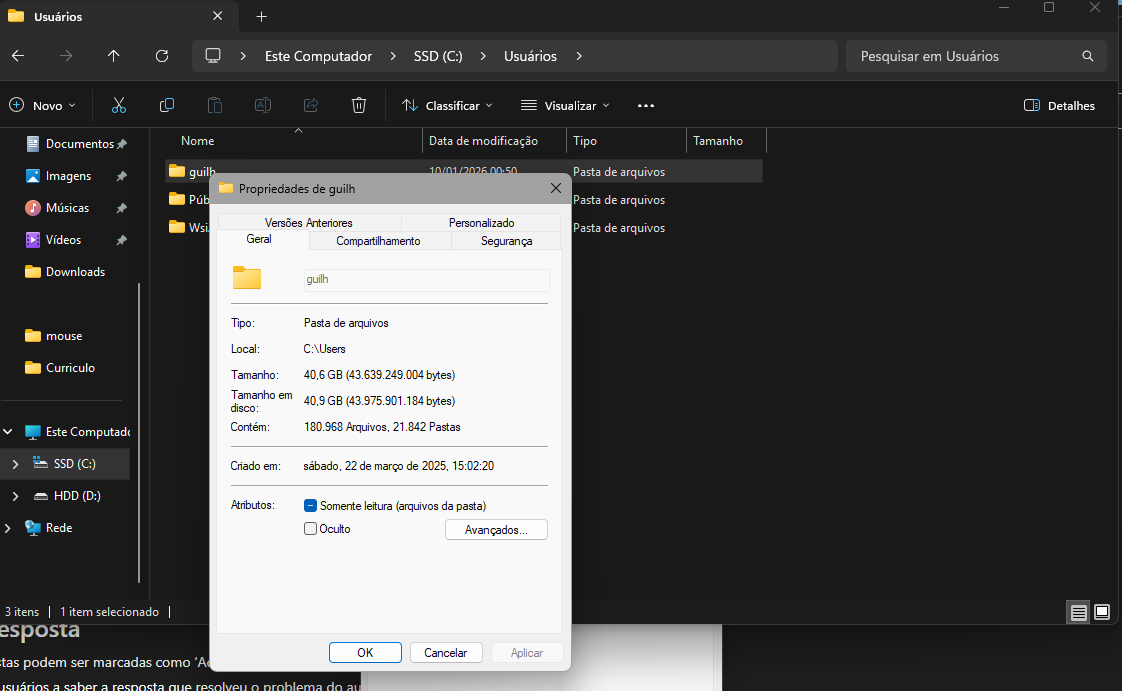Open Downloads in sidebar
The height and width of the screenshot is (691, 1122).
pyautogui.click(x=74, y=272)
